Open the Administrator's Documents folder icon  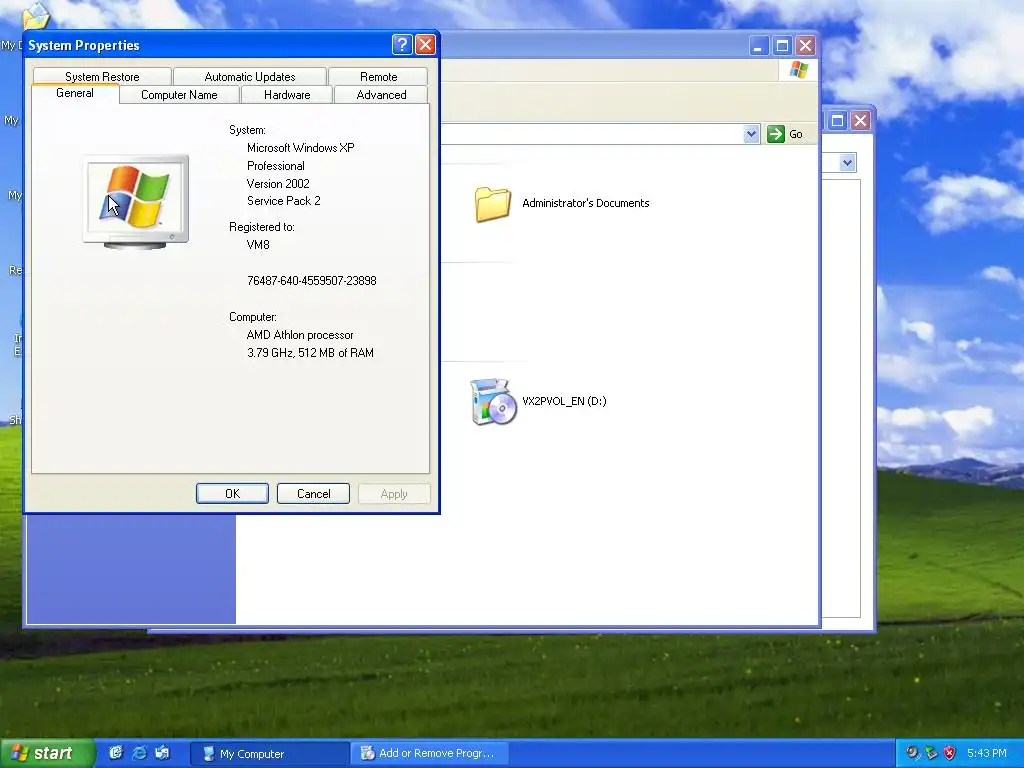492,204
